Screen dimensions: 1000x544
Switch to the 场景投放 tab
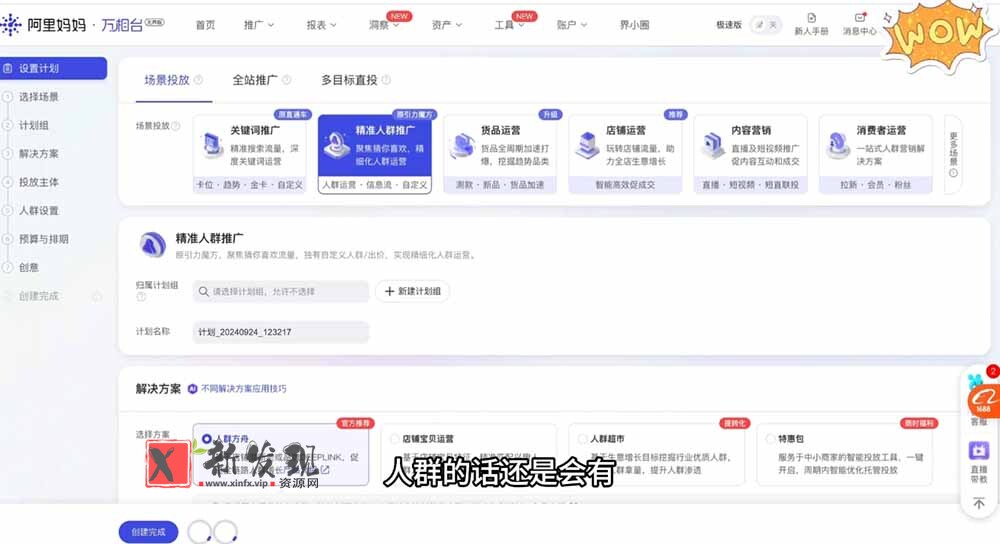166,80
